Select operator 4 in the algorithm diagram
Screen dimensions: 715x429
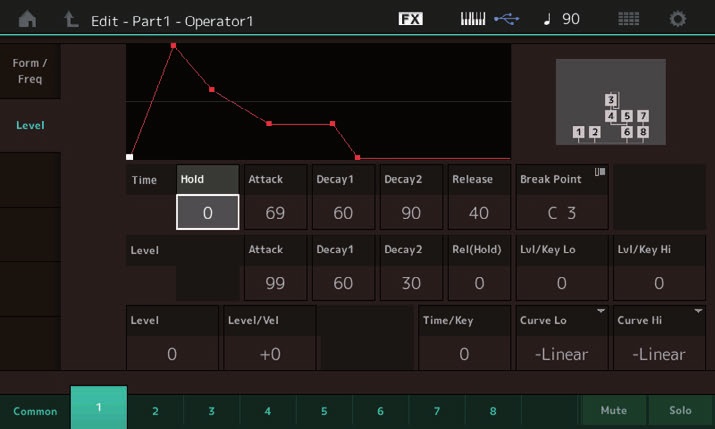[611, 116]
